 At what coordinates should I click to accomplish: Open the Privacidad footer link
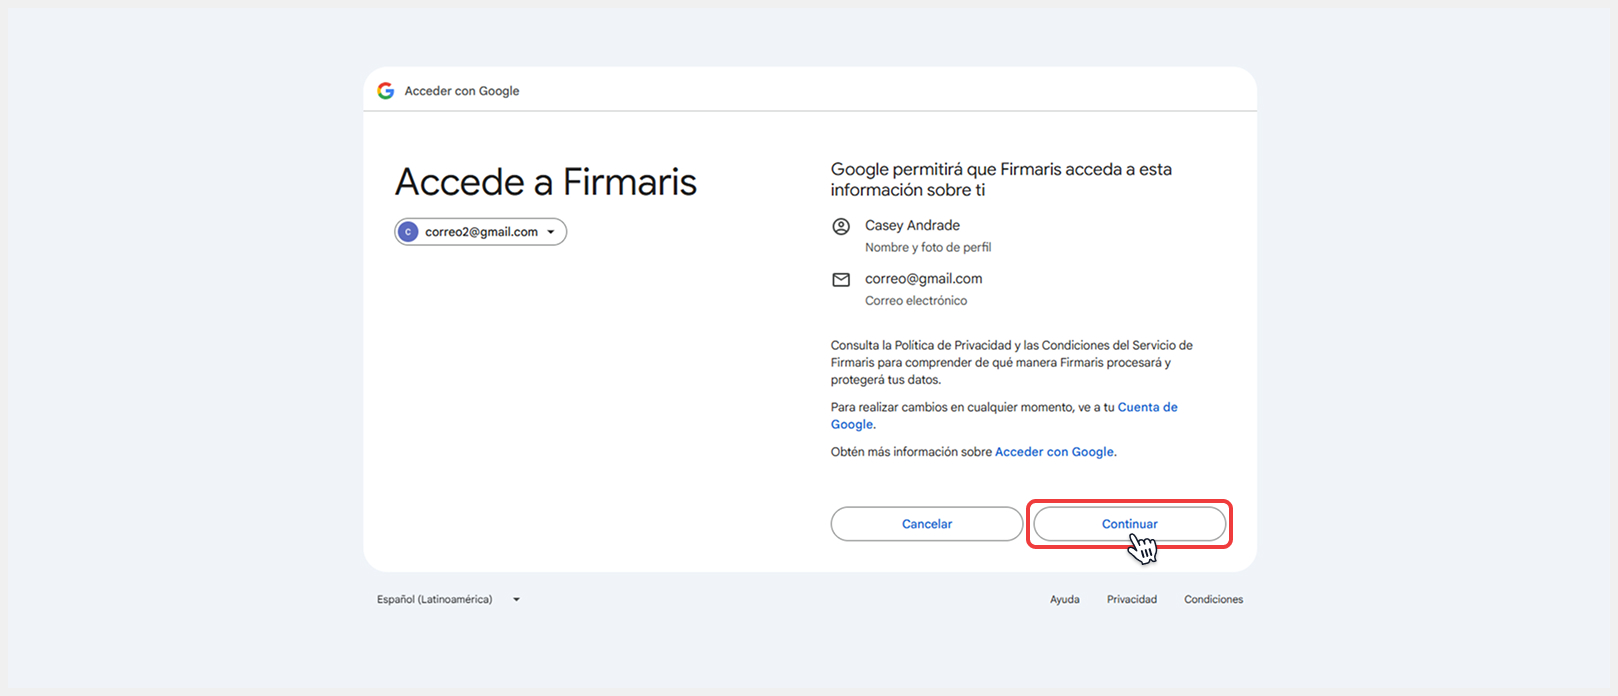1132,600
